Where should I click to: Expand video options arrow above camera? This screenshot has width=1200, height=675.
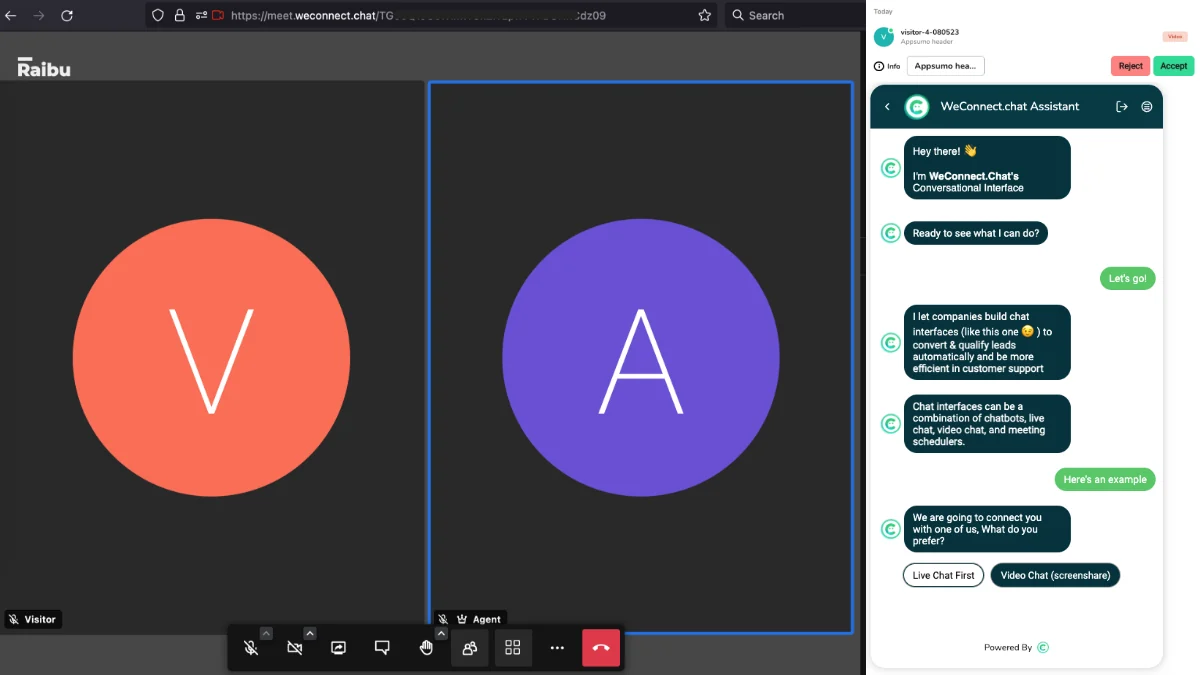click(x=310, y=633)
